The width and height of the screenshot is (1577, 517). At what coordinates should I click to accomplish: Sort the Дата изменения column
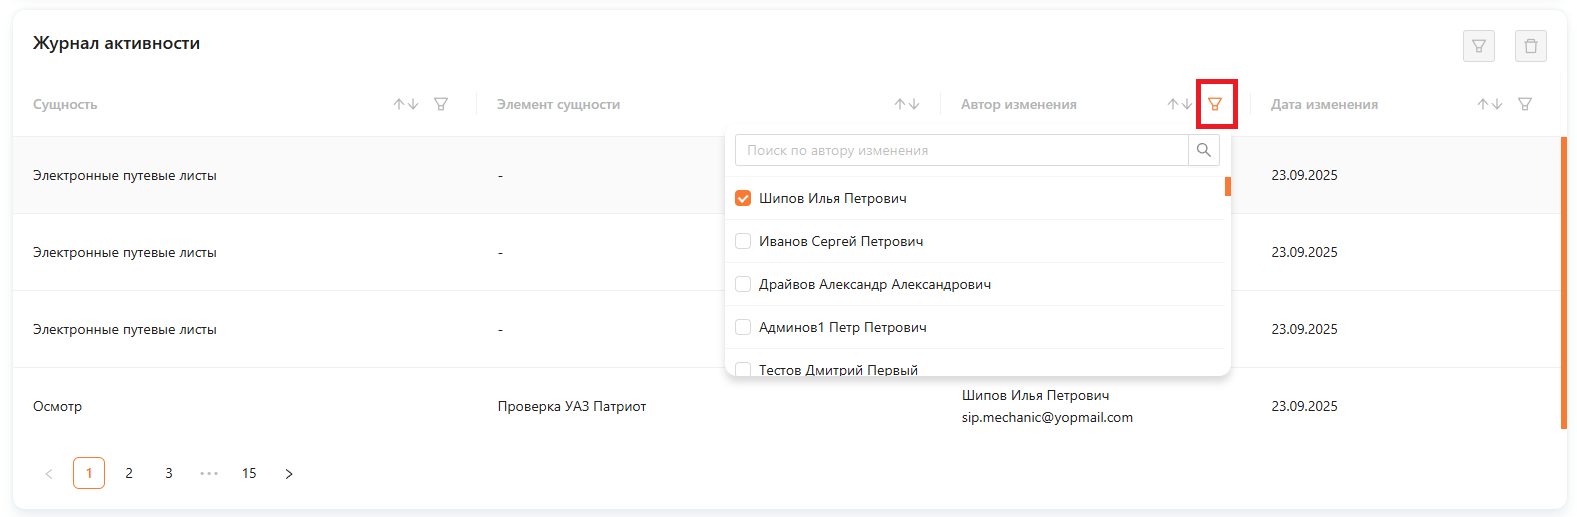1490,104
